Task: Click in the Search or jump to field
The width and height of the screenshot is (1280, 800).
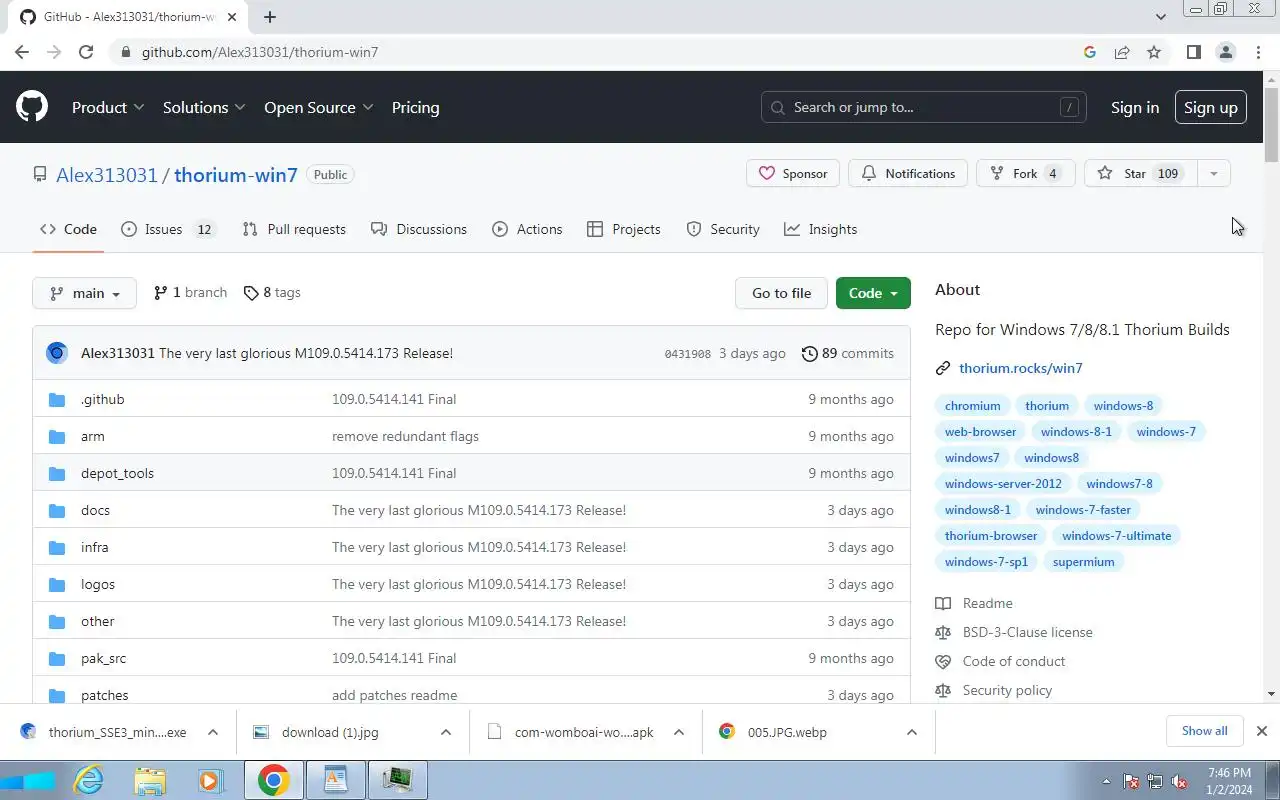Action: click(x=924, y=107)
